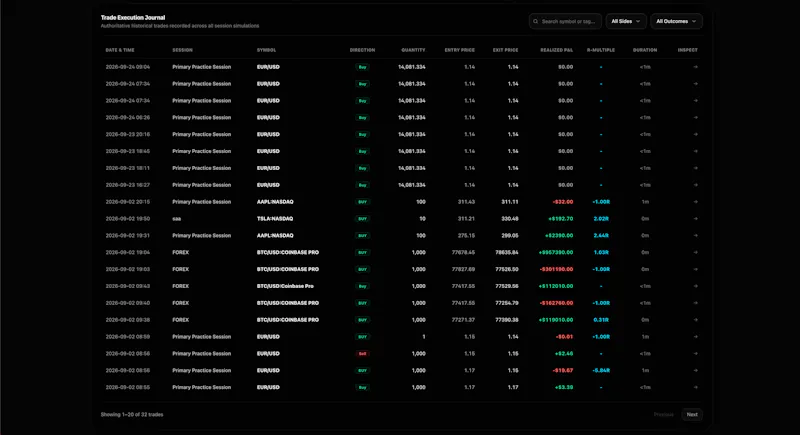Click the Symbol column header
The image size is (800, 435).
pos(266,50)
